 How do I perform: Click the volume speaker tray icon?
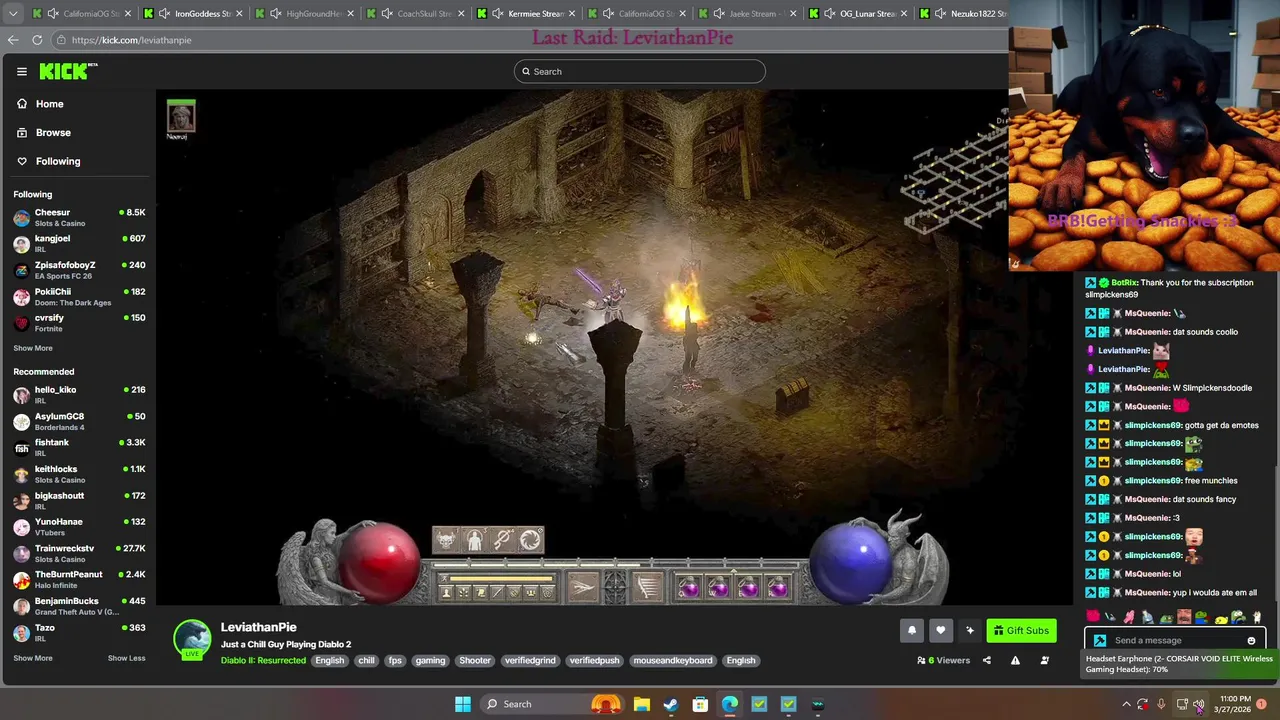[x=1198, y=704]
